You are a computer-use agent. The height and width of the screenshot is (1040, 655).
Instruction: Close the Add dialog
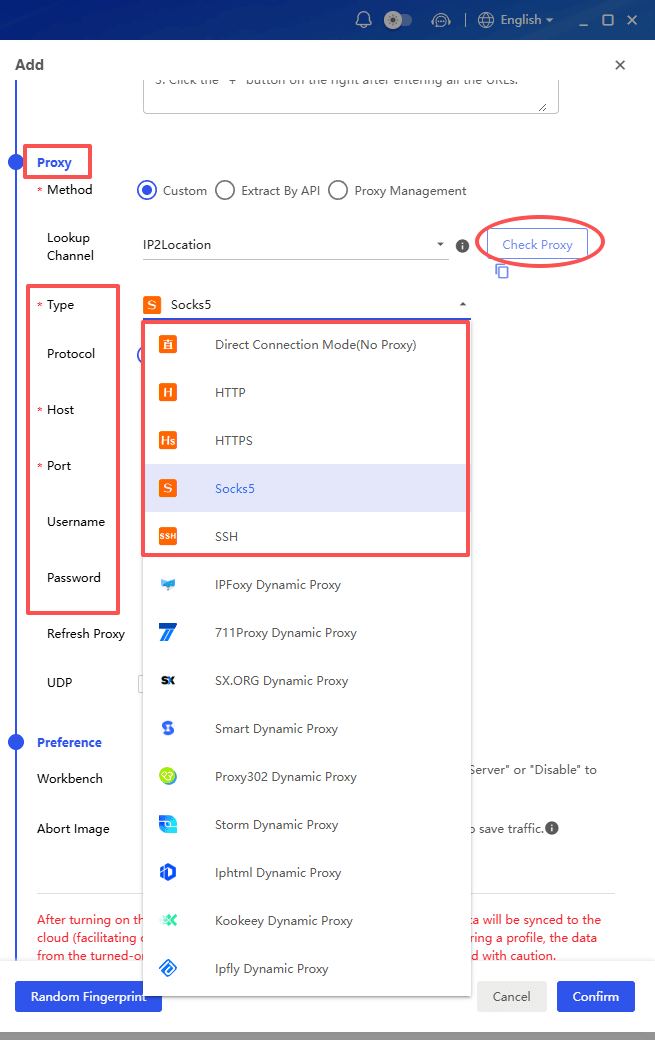click(x=620, y=65)
